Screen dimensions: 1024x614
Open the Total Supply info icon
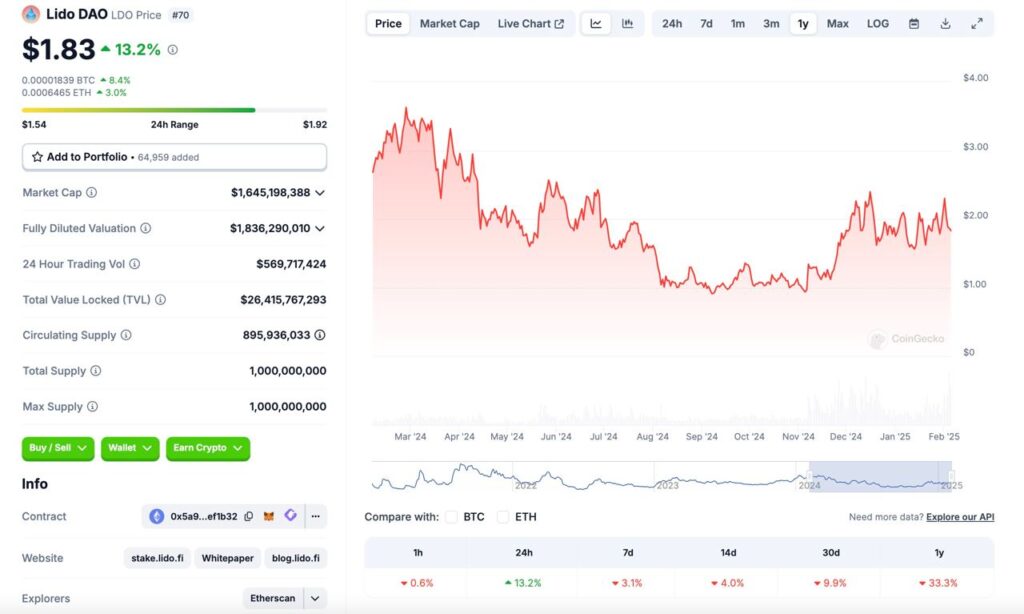pos(95,371)
